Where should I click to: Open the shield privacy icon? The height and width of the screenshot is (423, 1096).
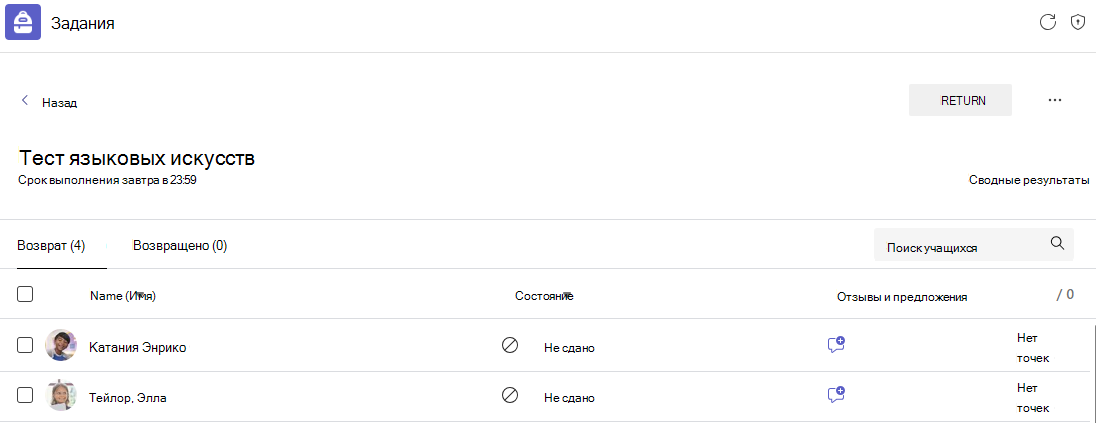point(1078,22)
